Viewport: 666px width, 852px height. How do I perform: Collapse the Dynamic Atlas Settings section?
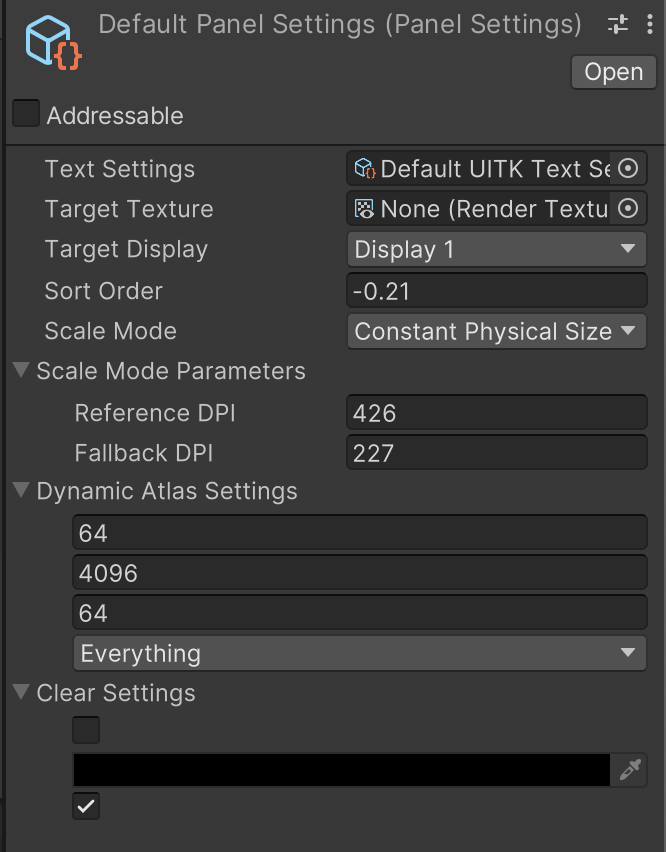19,491
